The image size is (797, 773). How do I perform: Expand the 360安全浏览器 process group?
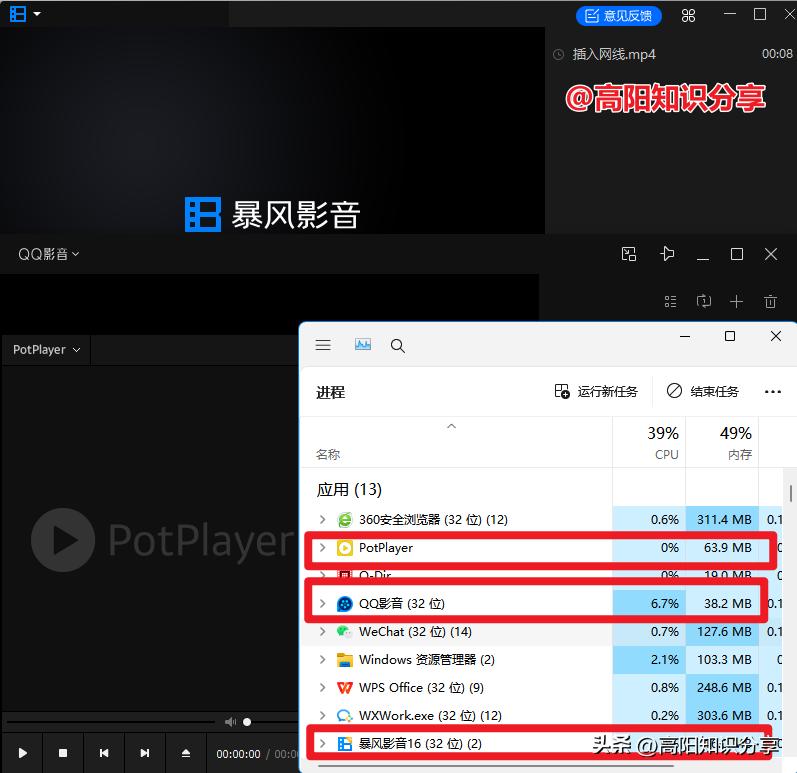[x=322, y=519]
